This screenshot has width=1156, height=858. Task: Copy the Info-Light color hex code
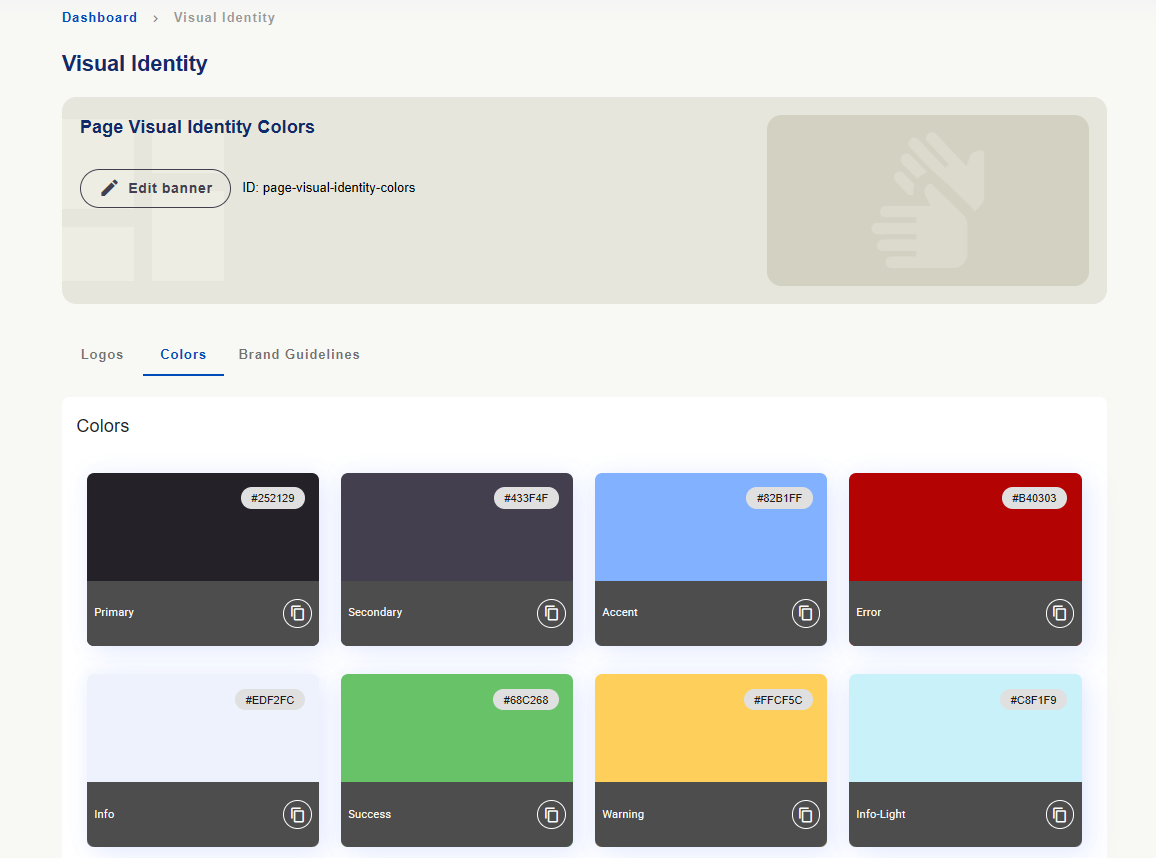click(x=1059, y=815)
